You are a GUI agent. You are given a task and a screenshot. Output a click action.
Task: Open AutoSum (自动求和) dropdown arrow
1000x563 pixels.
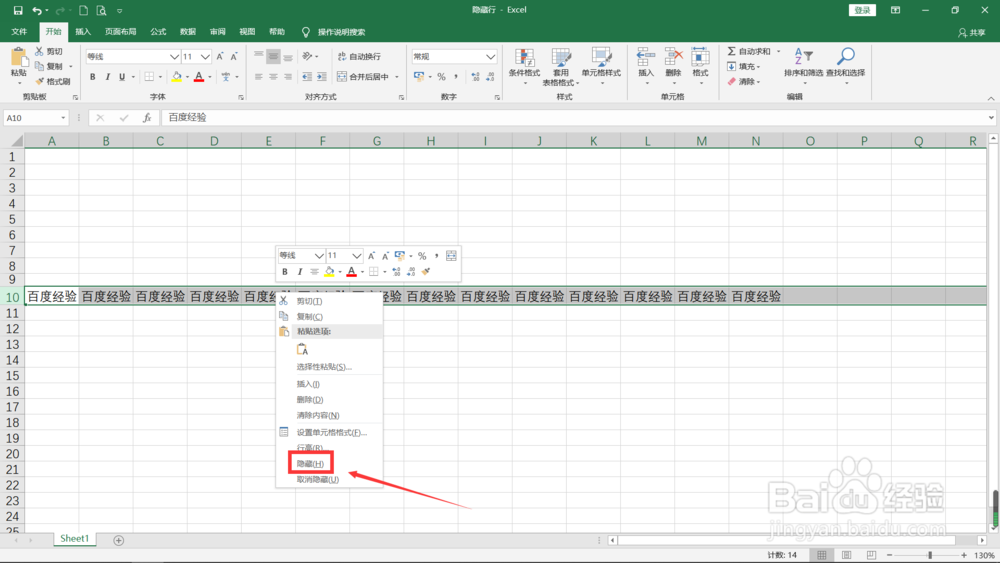[x=779, y=51]
